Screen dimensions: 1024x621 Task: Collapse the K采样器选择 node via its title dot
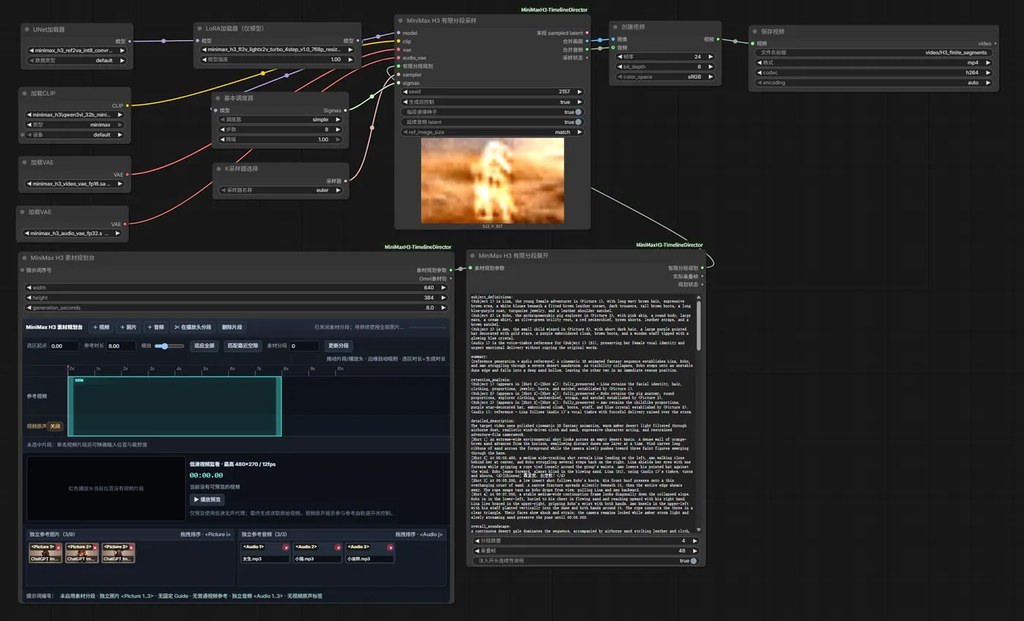pos(219,168)
